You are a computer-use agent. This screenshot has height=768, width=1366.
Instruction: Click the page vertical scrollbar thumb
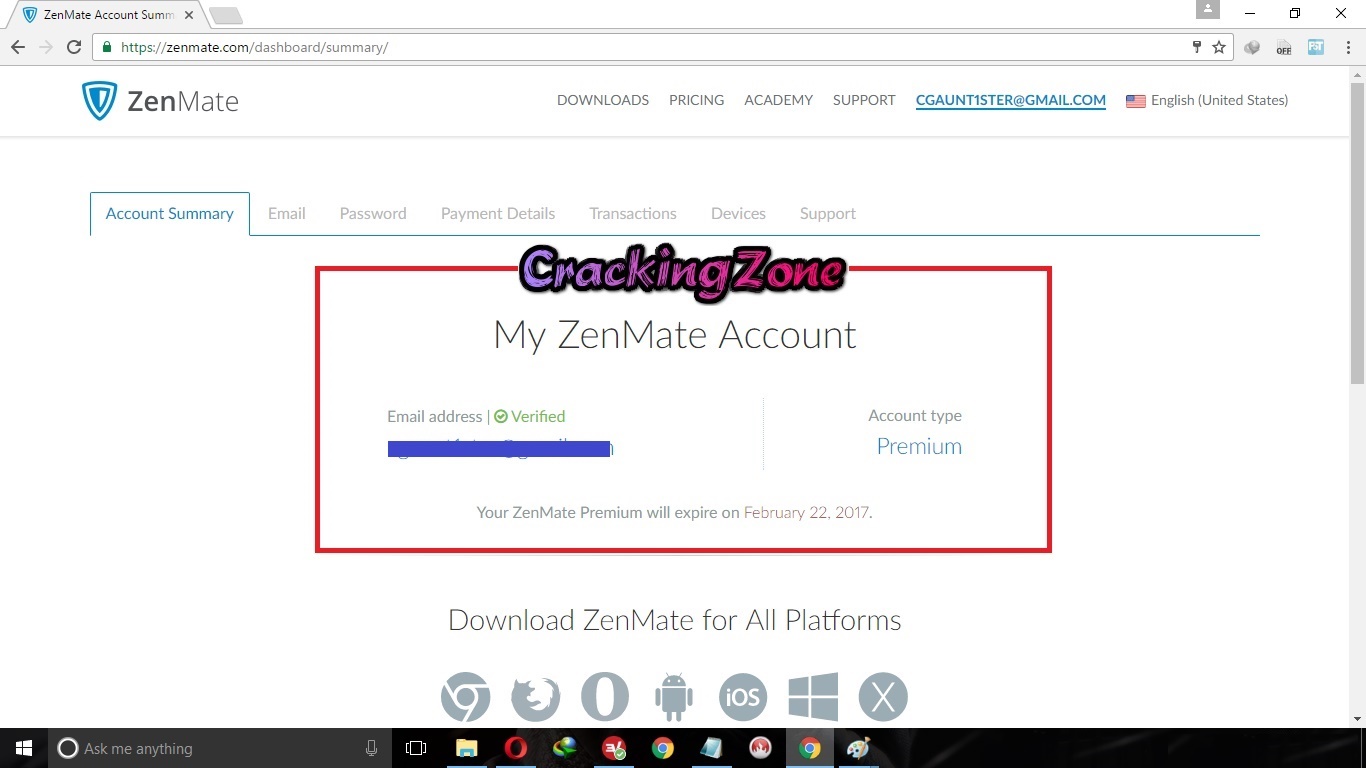point(1357,233)
